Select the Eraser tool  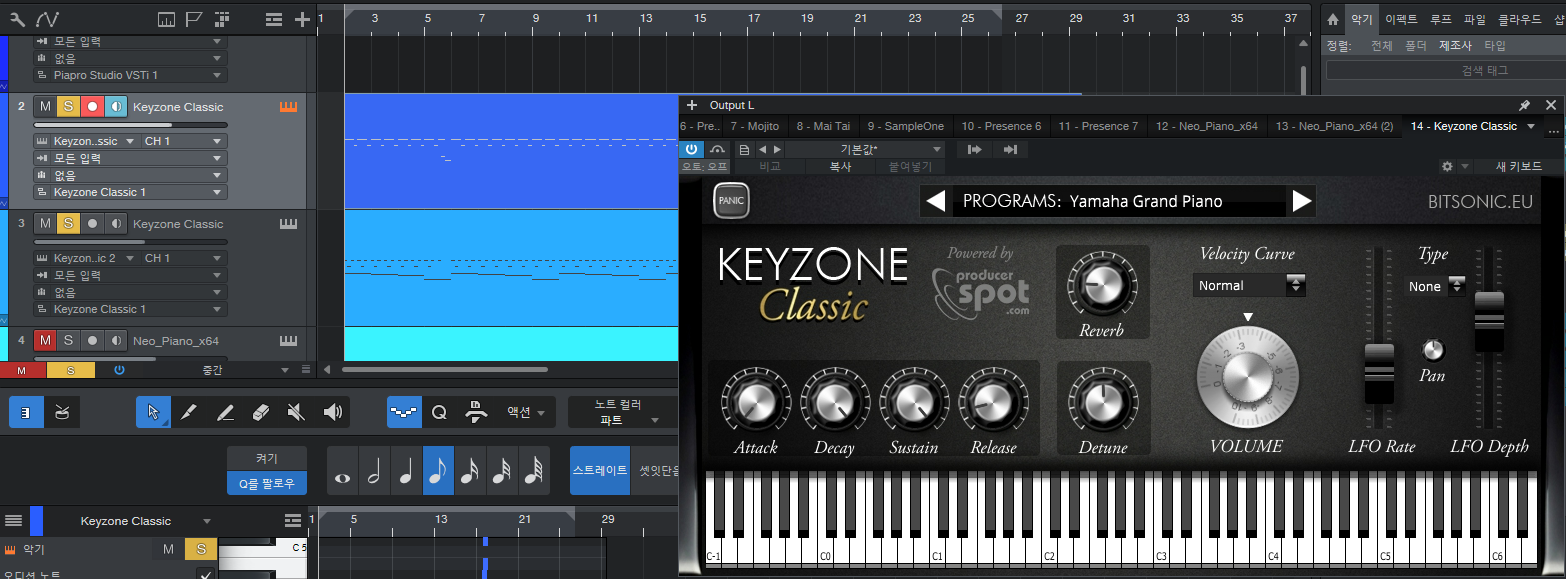pyautogui.click(x=261, y=411)
